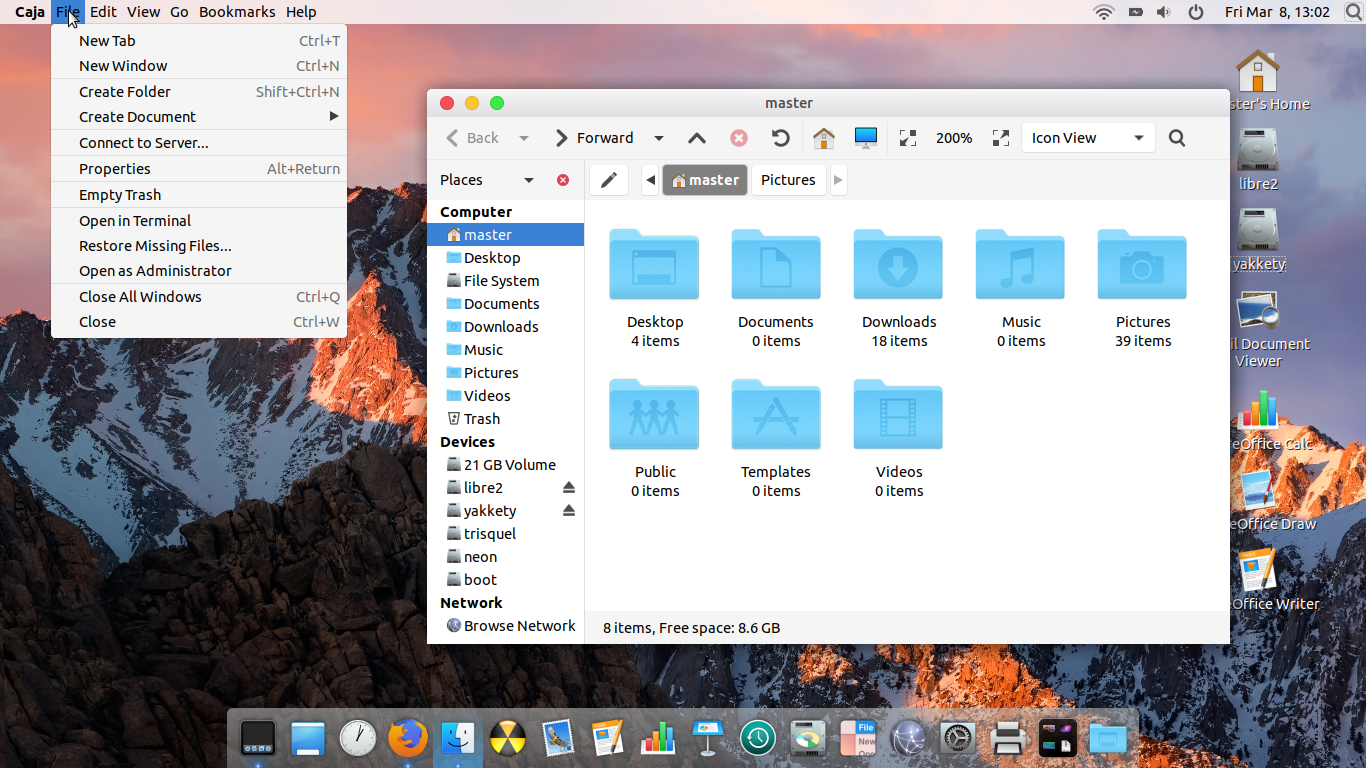
Task: Open the Forward history dropdown arrow
Action: pos(658,137)
